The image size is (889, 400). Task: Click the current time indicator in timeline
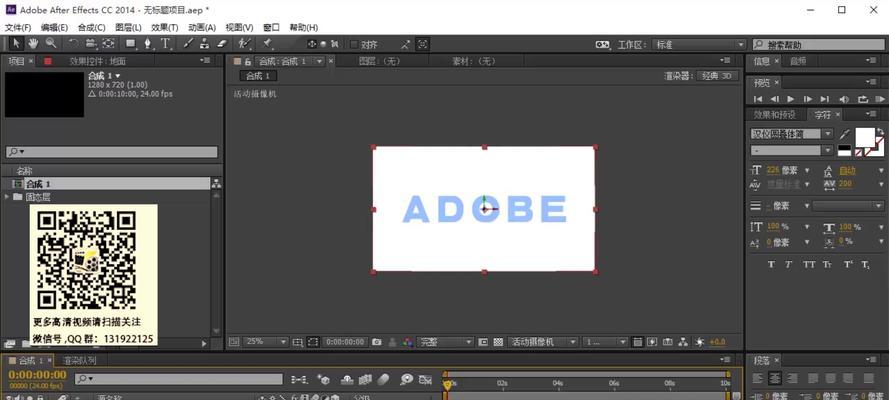pos(447,385)
